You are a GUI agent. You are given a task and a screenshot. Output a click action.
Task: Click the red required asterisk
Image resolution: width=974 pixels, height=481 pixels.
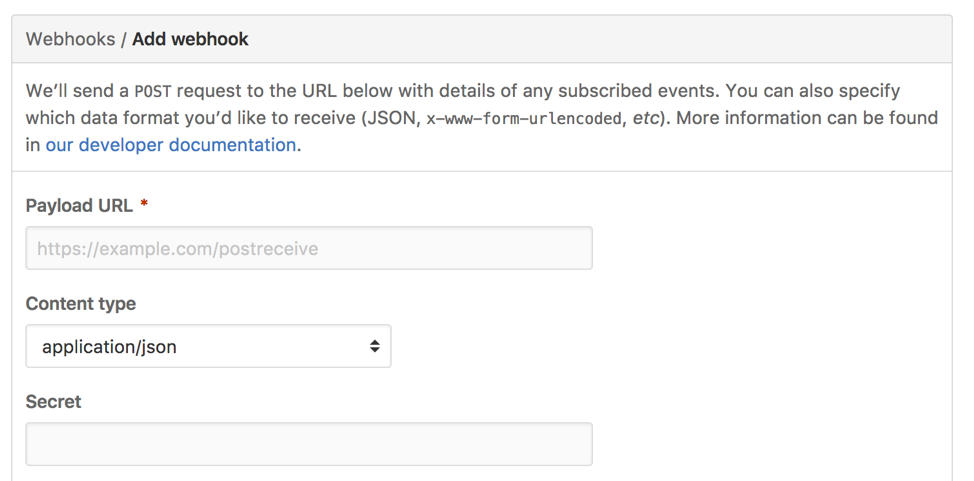pos(145,205)
